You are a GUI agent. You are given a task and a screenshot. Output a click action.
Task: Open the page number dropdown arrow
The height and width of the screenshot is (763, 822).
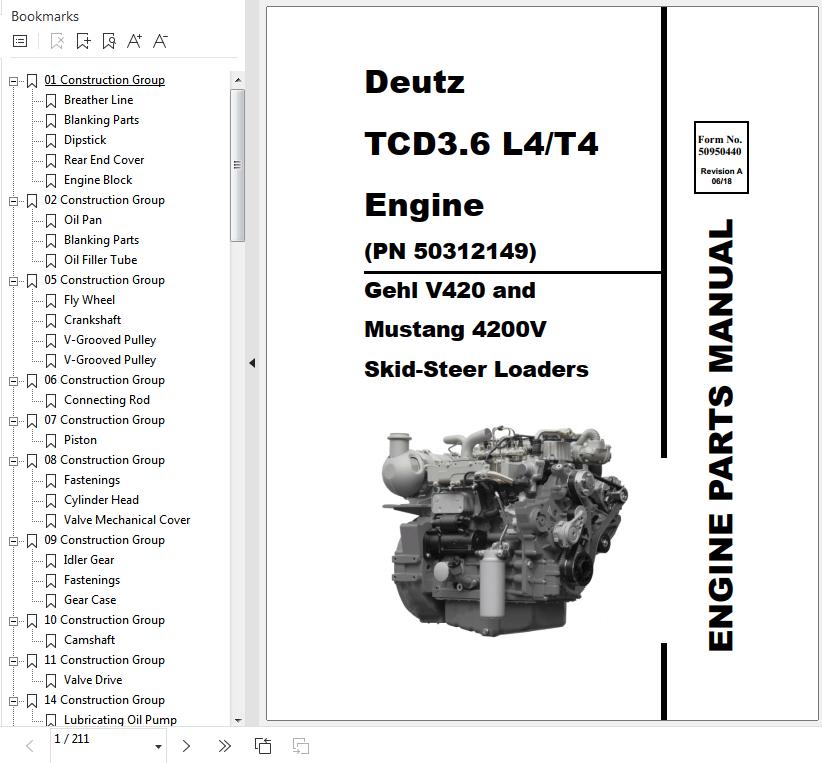point(158,747)
